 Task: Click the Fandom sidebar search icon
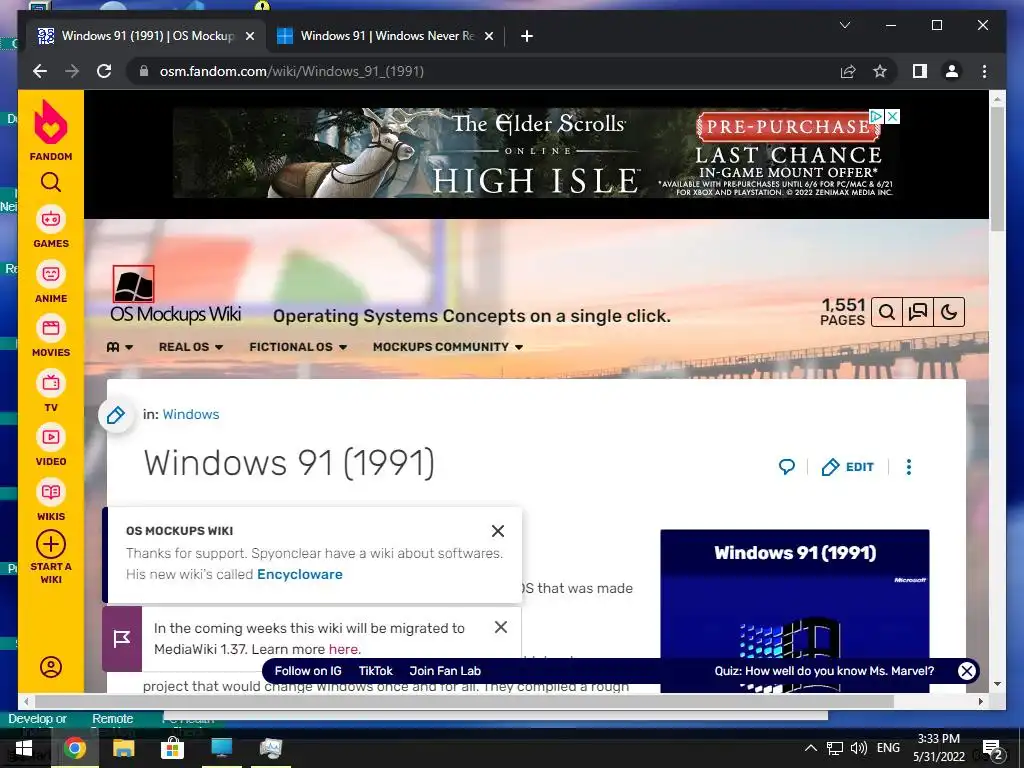click(x=50, y=182)
